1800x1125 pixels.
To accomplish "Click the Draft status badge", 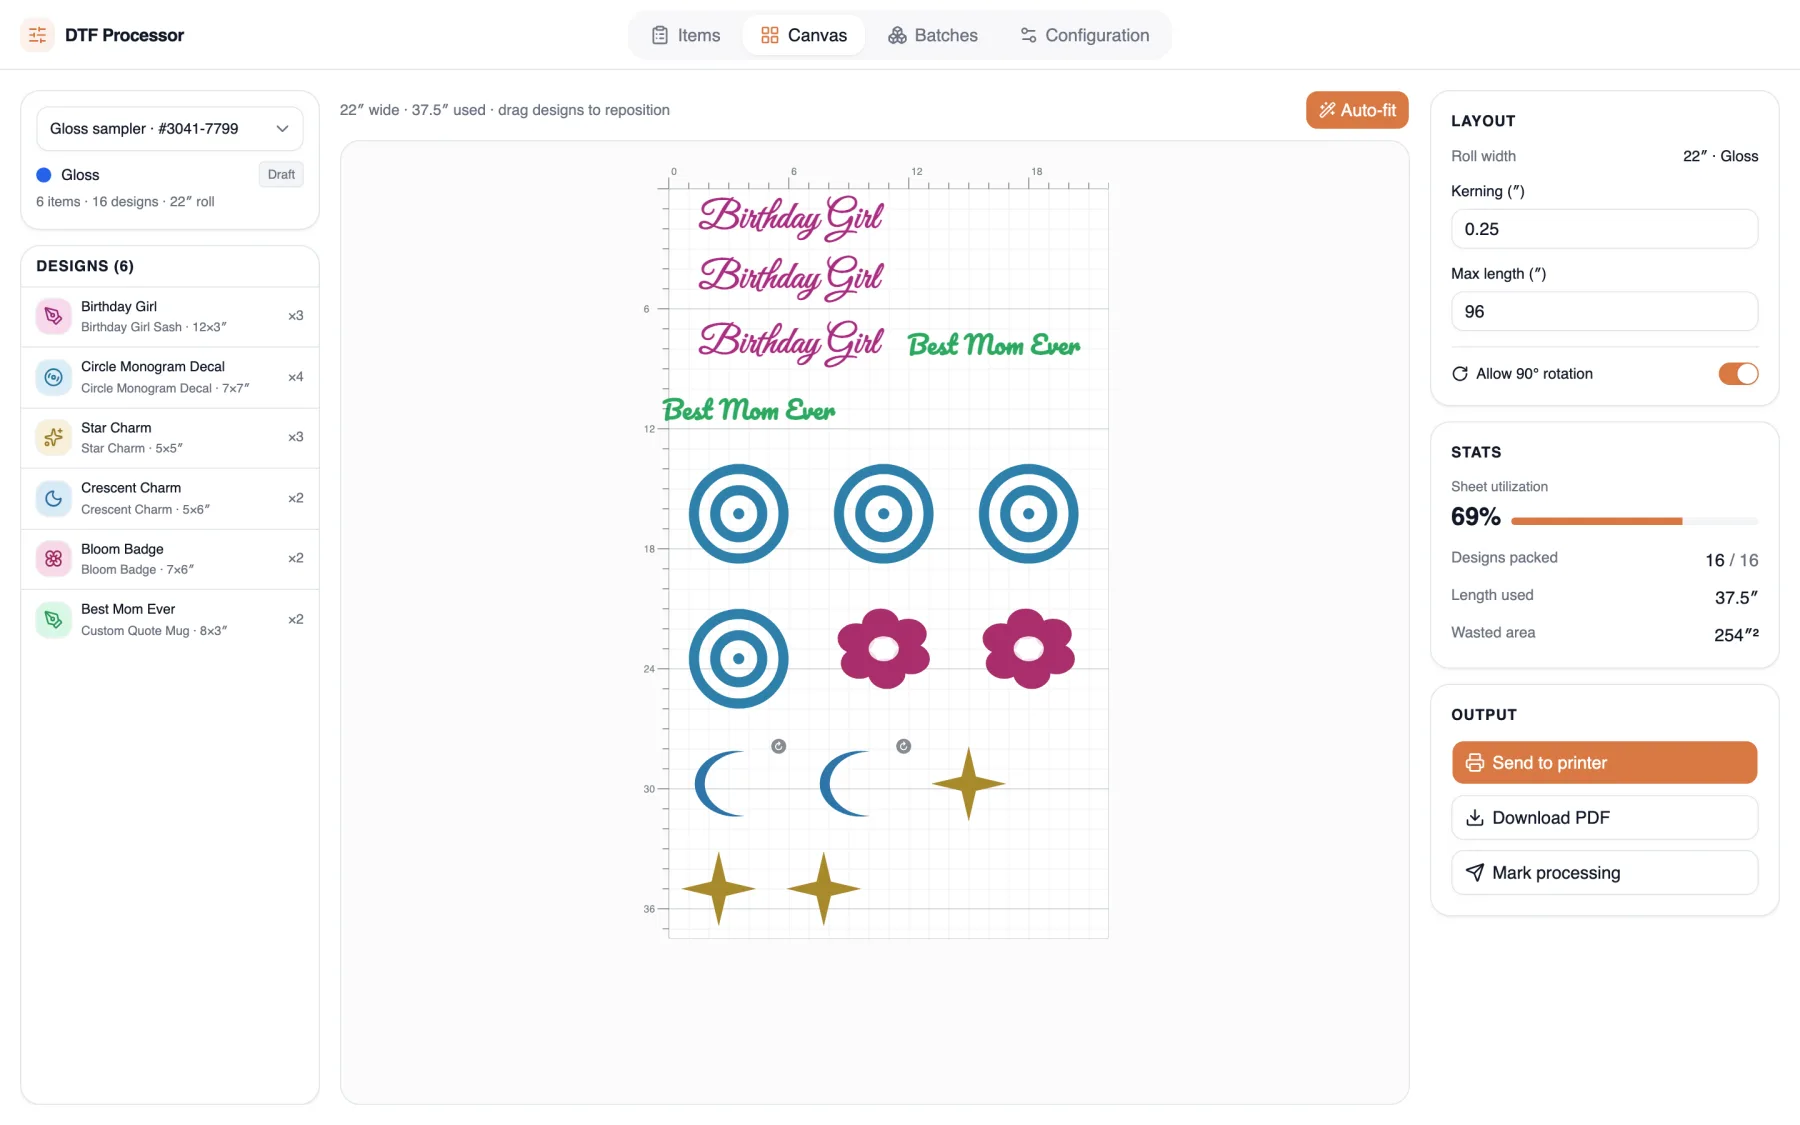I will tap(281, 174).
